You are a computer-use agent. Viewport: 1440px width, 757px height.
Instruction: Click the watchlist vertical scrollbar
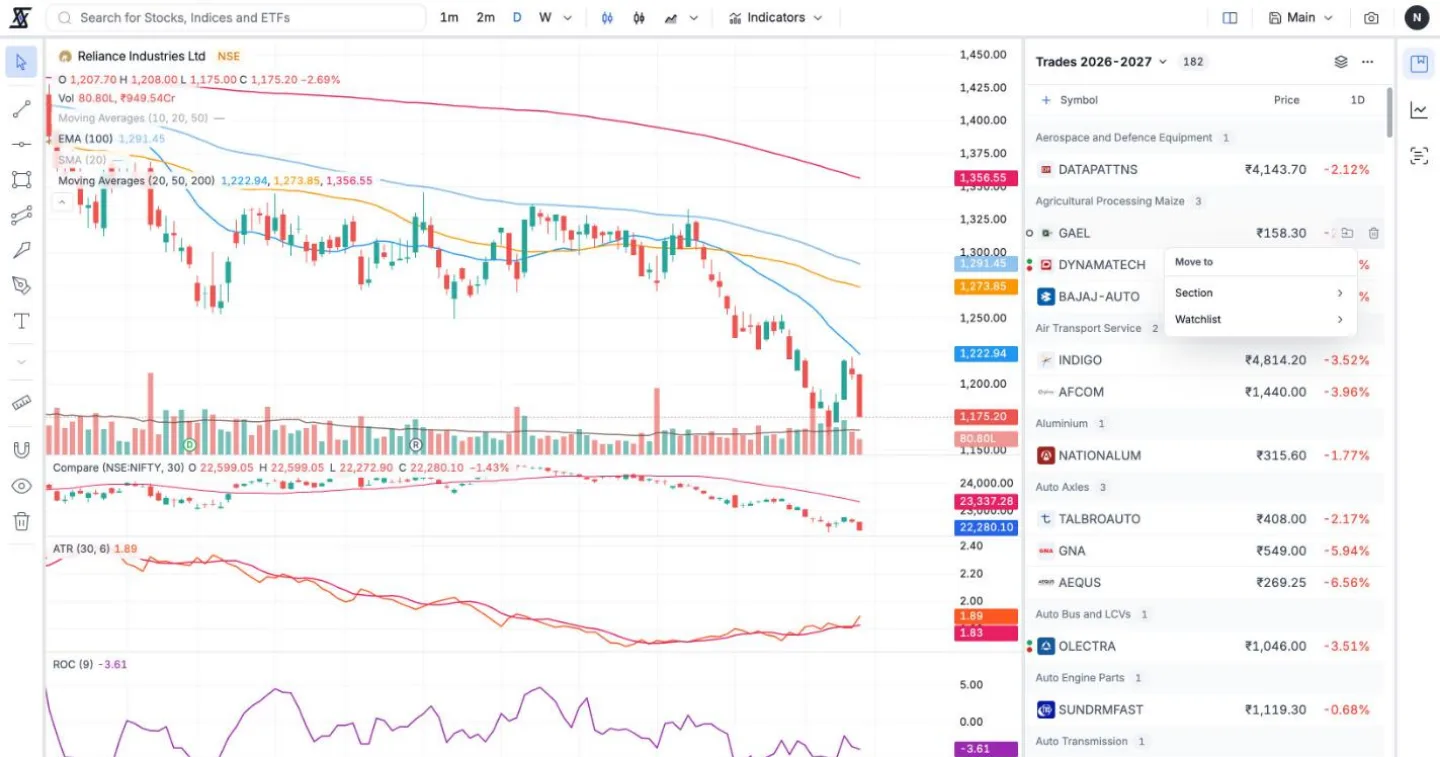(x=1389, y=112)
